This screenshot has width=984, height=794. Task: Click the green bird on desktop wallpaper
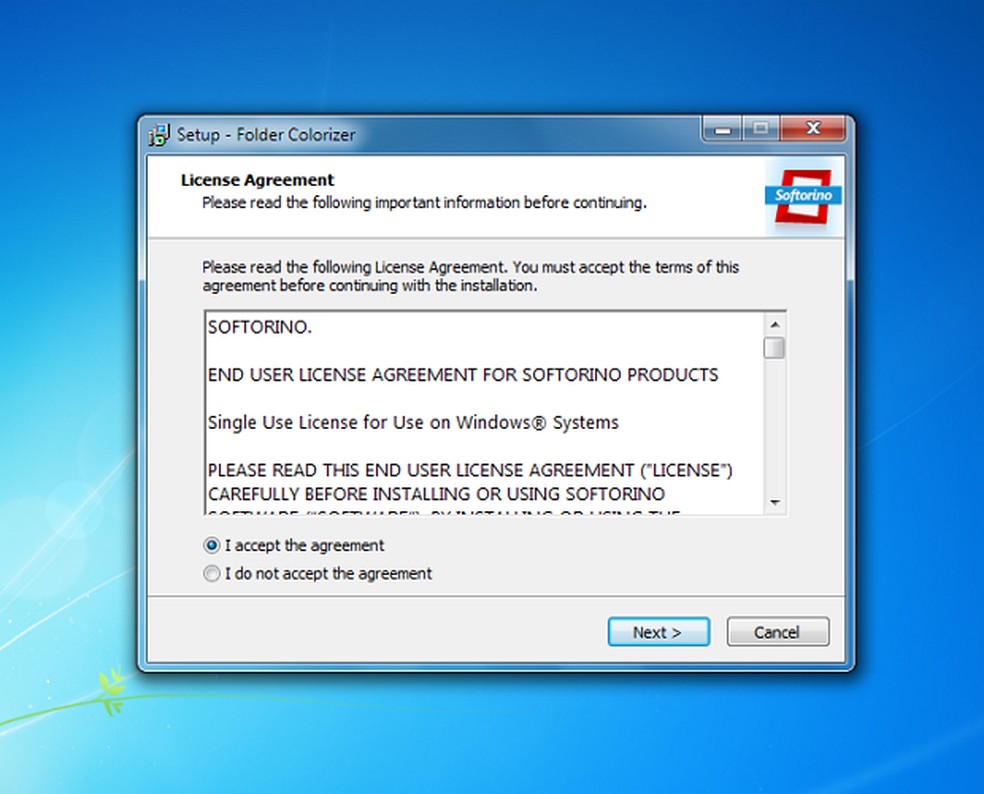pos(112,690)
